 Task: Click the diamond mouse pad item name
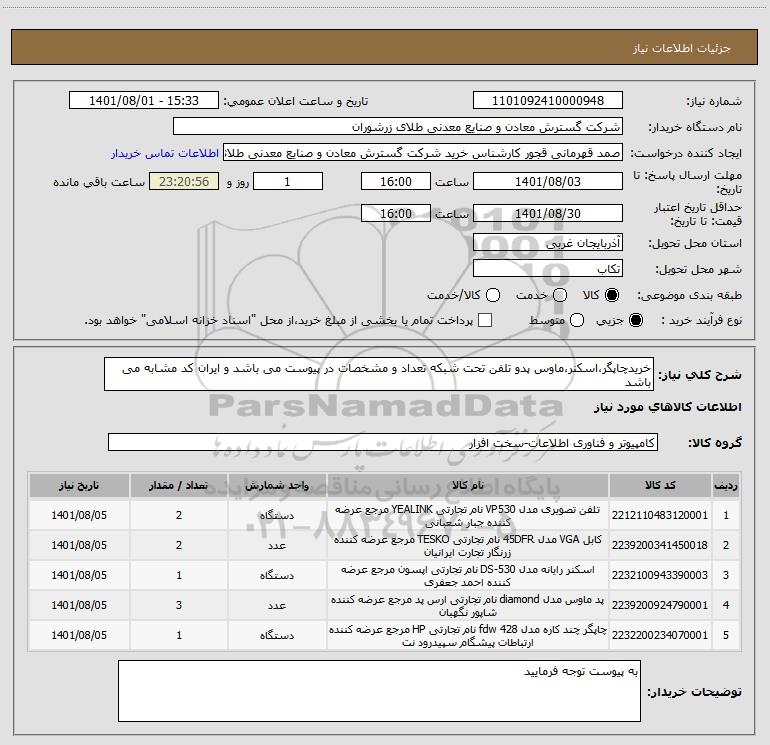[468, 606]
